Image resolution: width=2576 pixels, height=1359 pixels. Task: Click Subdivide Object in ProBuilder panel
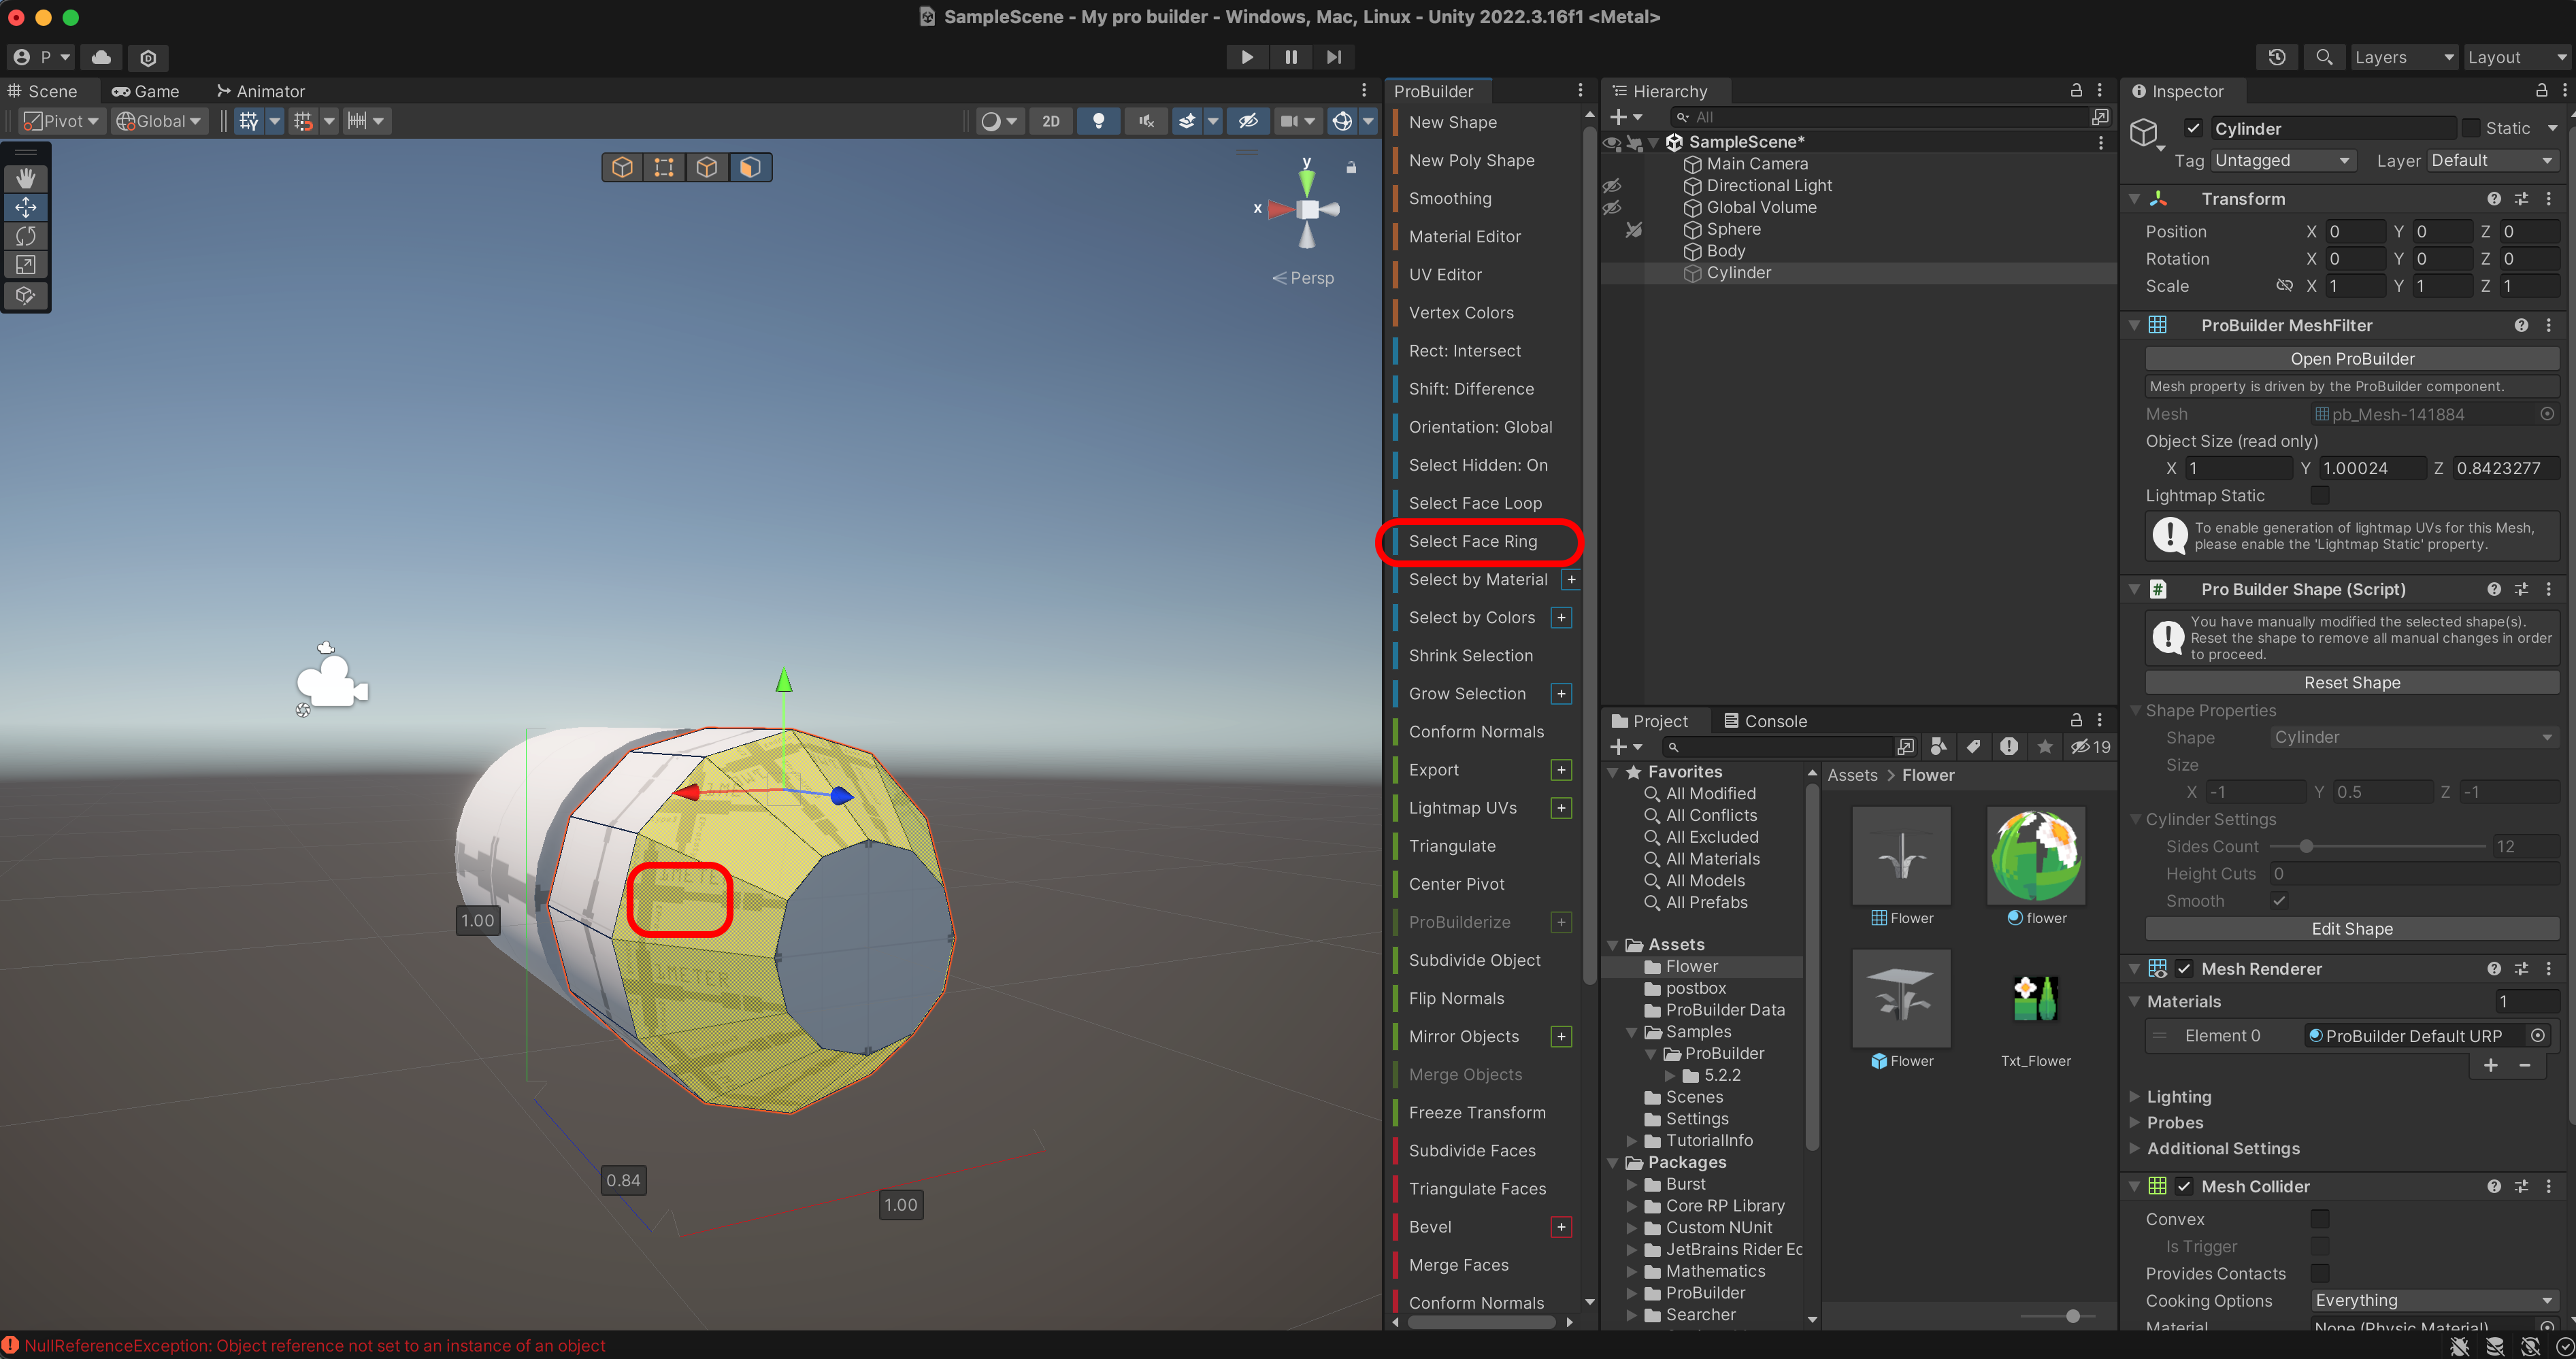tap(1474, 960)
